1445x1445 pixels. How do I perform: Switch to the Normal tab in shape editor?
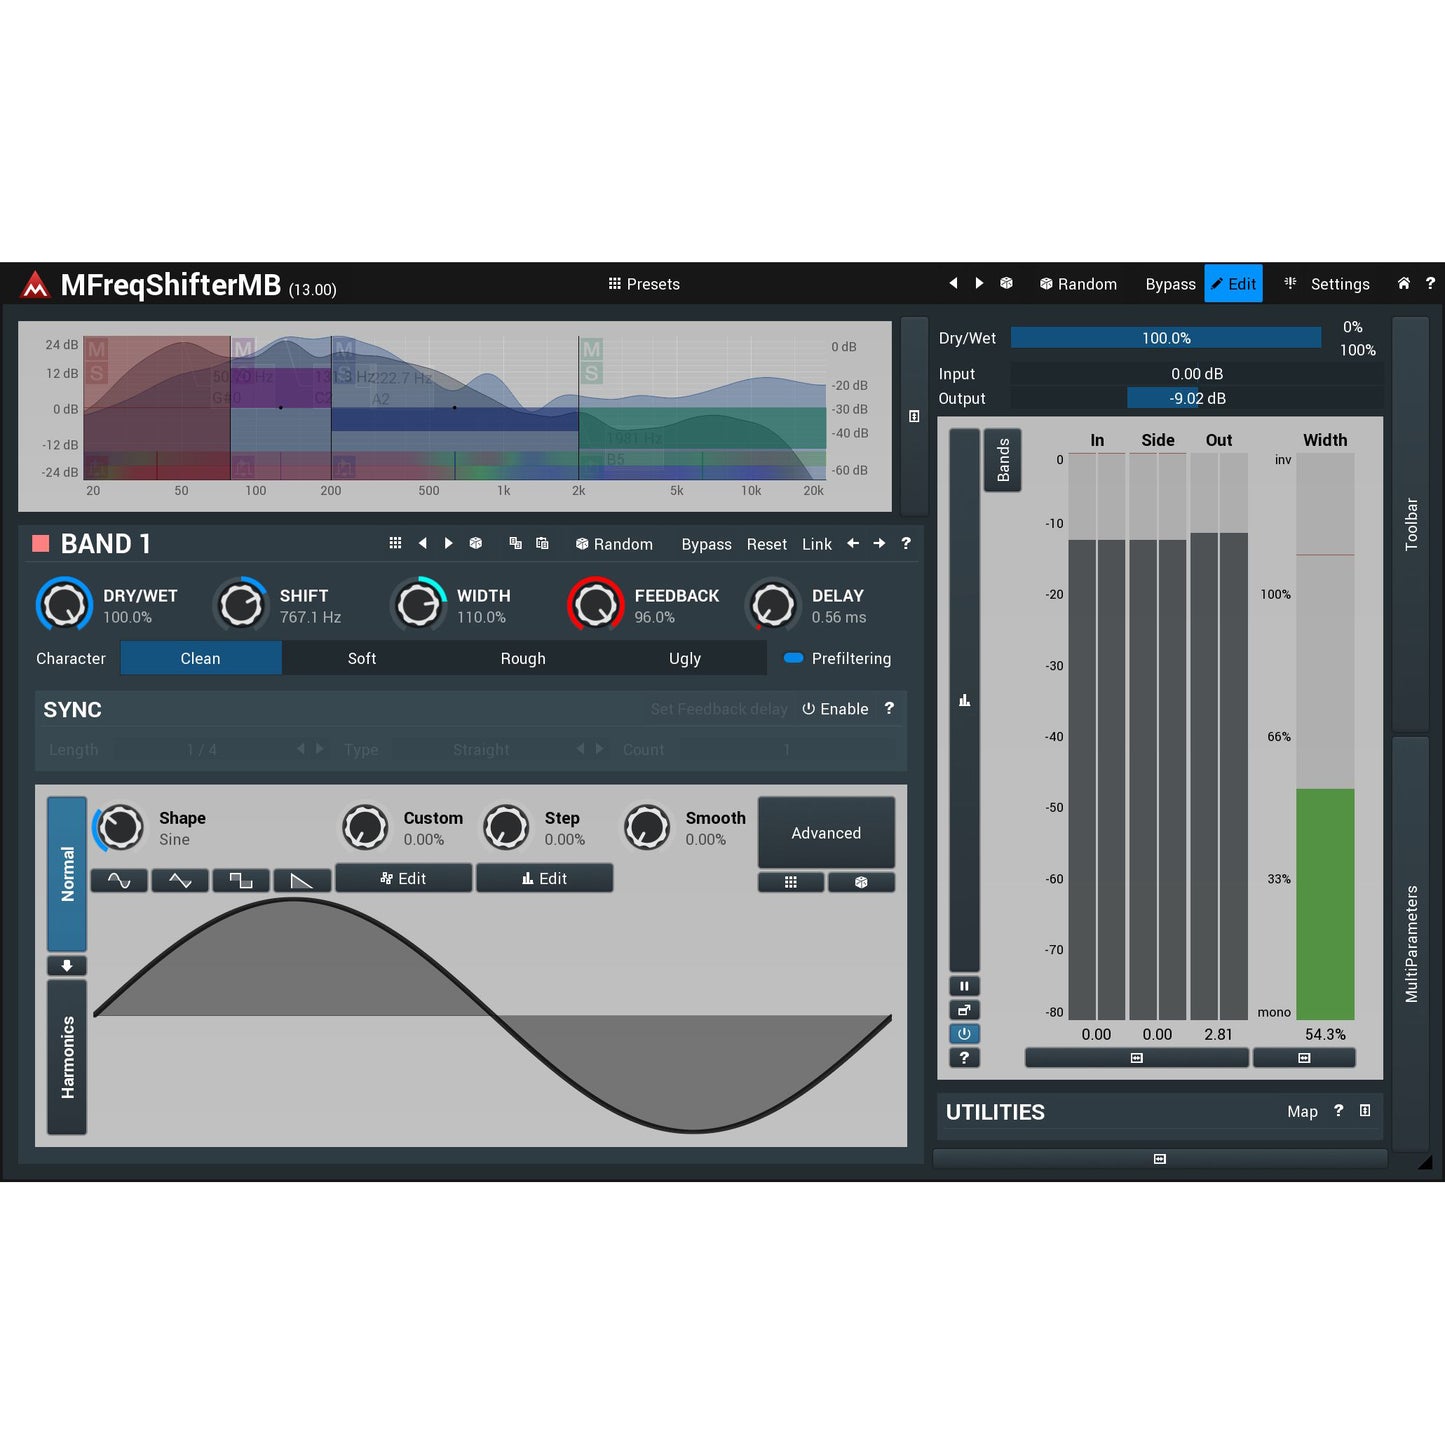66,873
